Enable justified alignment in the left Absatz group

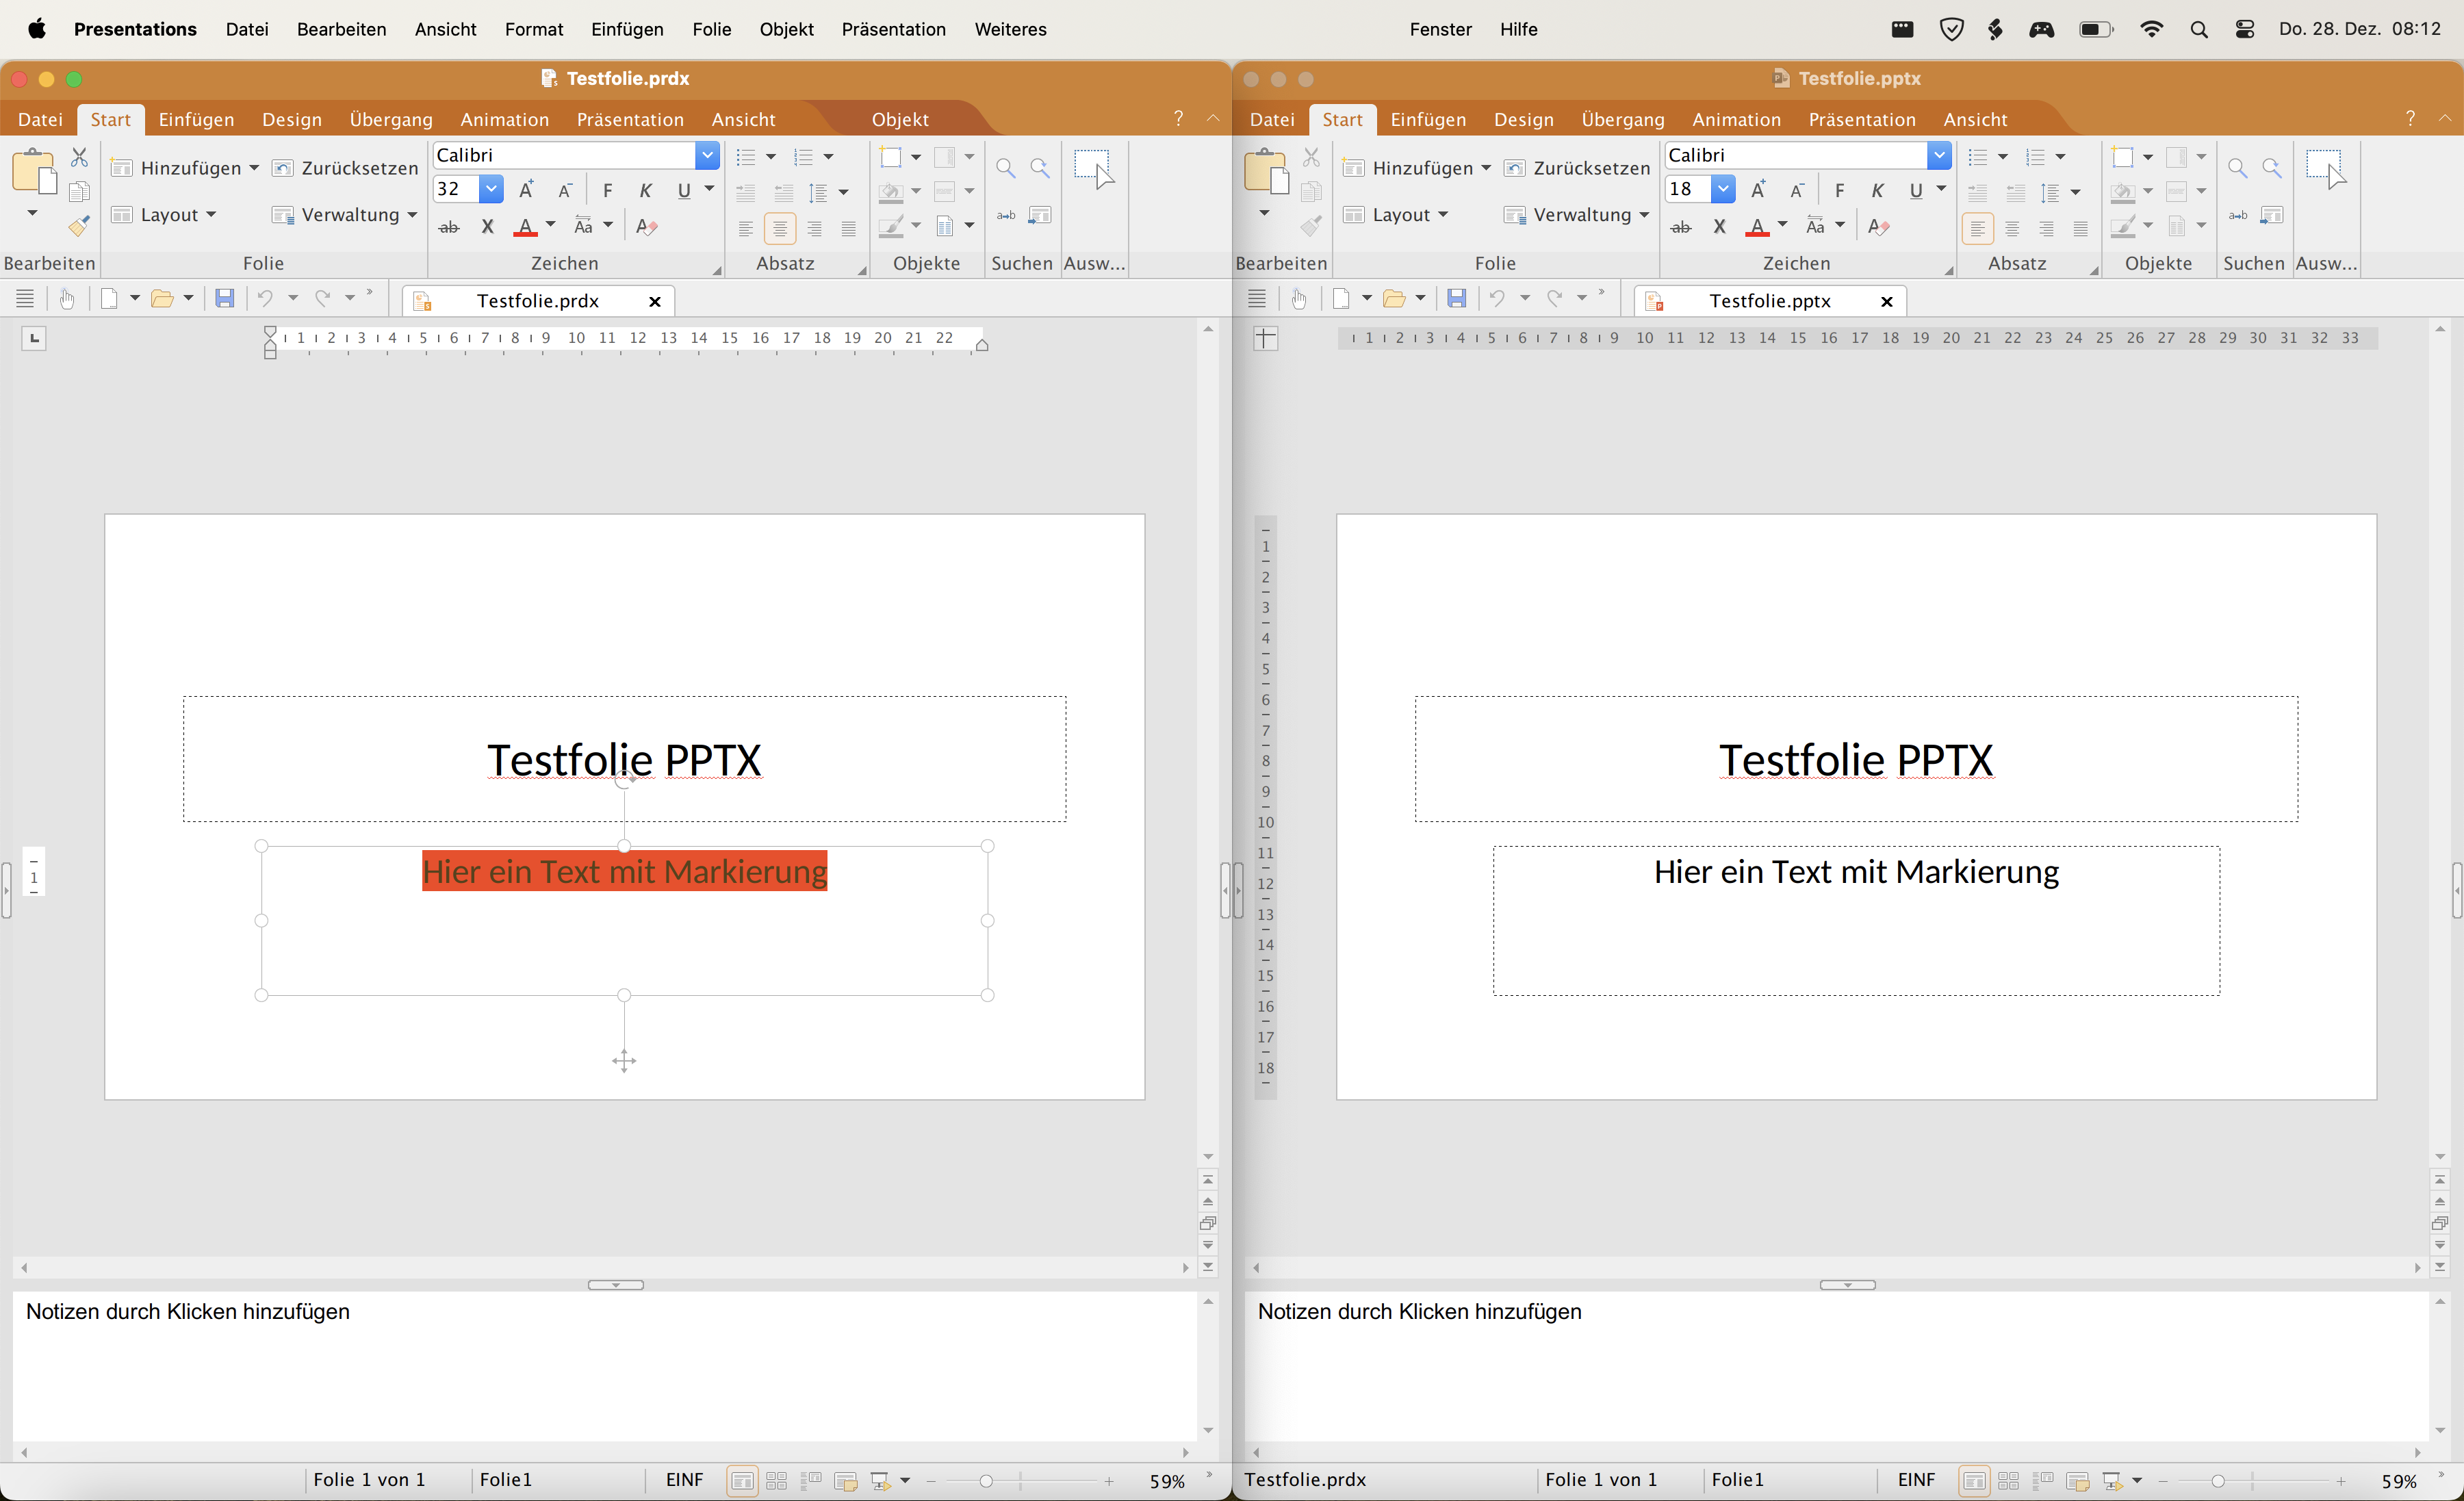tap(848, 229)
